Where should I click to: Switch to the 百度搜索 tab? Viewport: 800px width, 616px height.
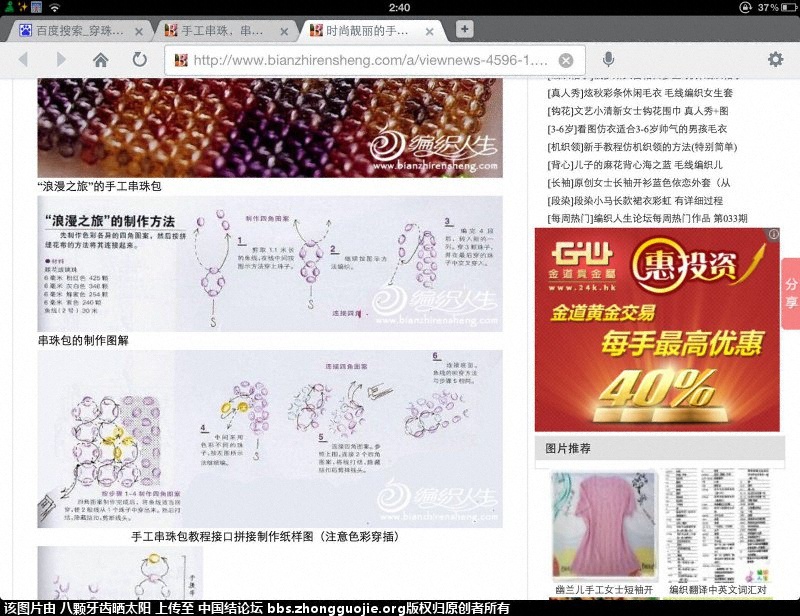click(x=80, y=30)
